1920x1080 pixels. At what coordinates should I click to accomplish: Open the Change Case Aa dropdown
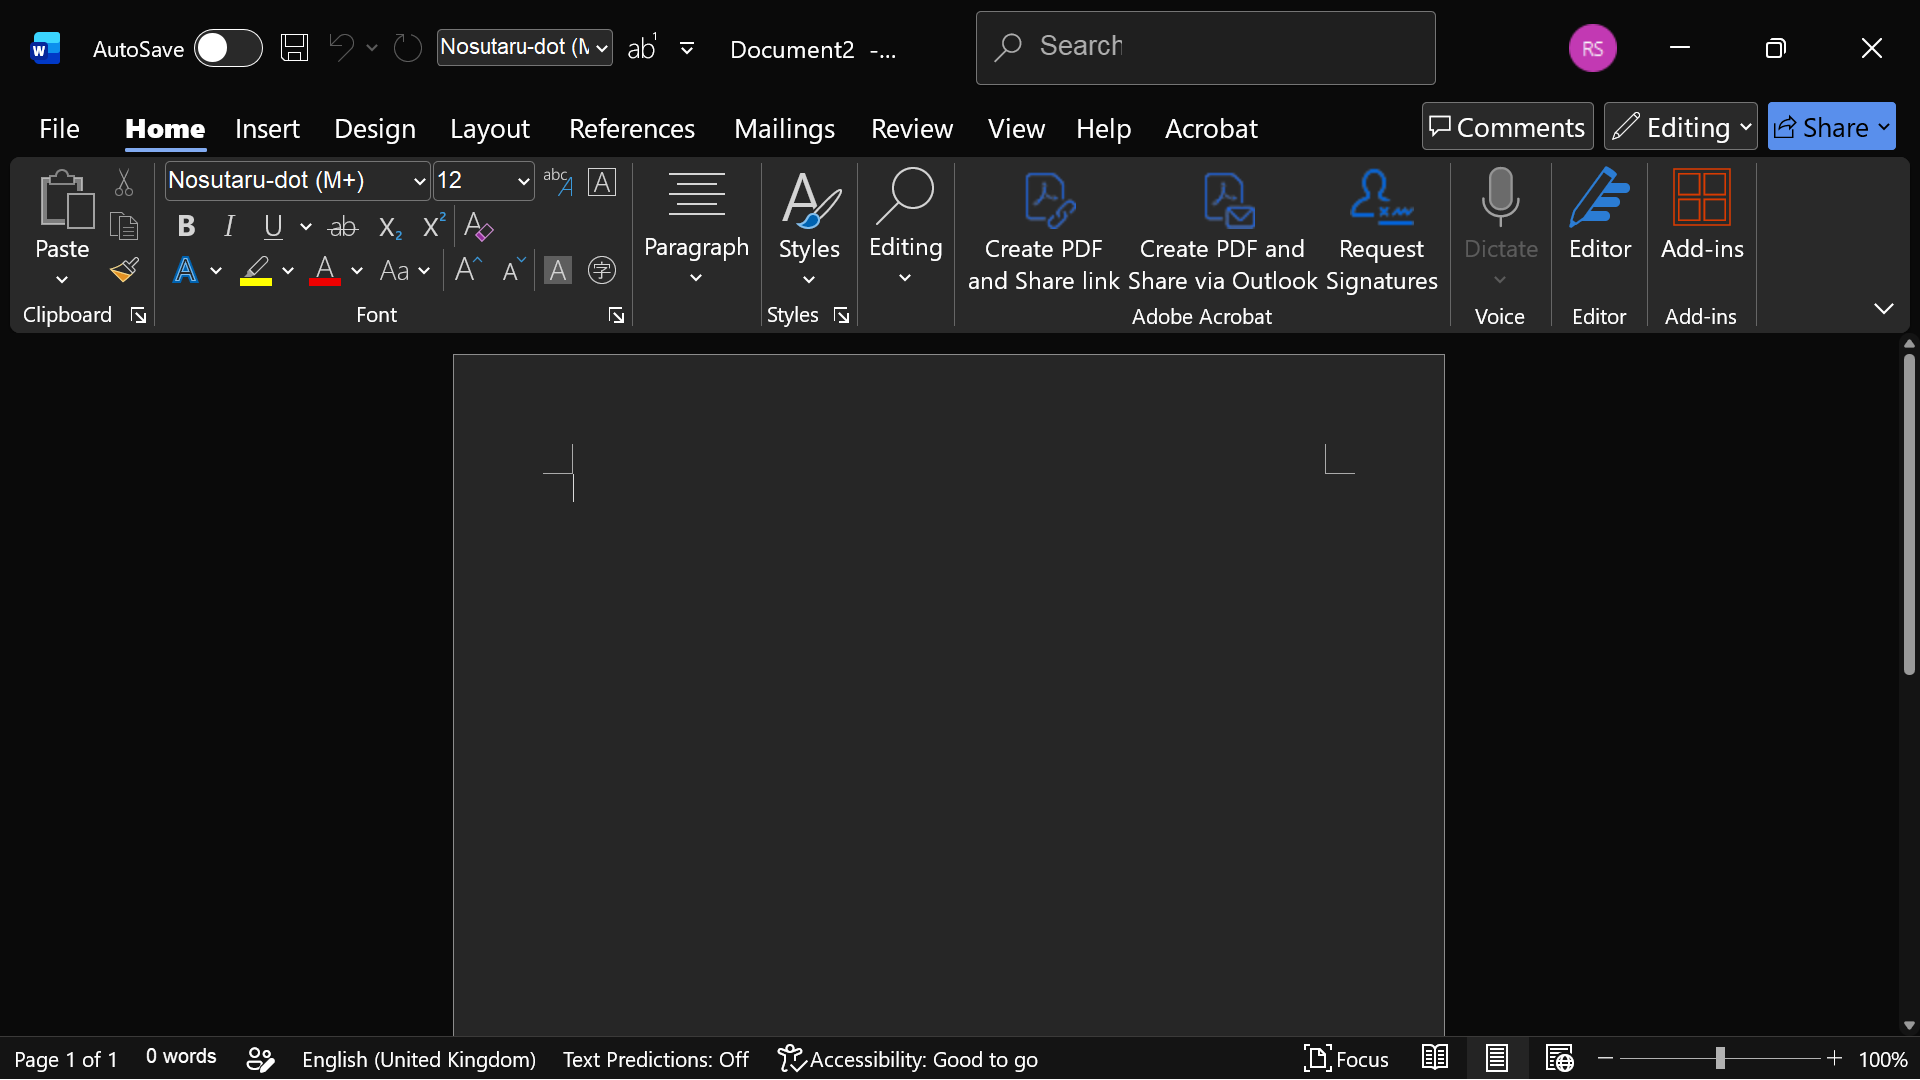coord(405,270)
